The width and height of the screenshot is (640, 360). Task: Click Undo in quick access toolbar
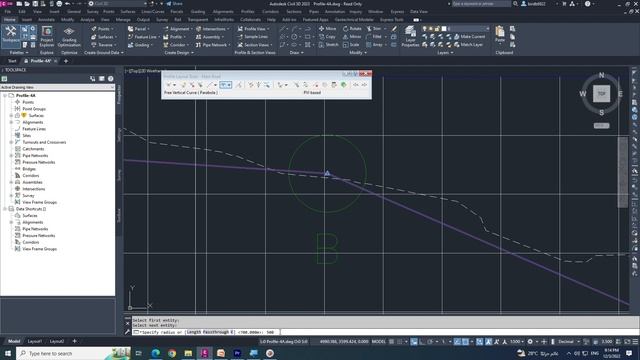click(68, 4)
